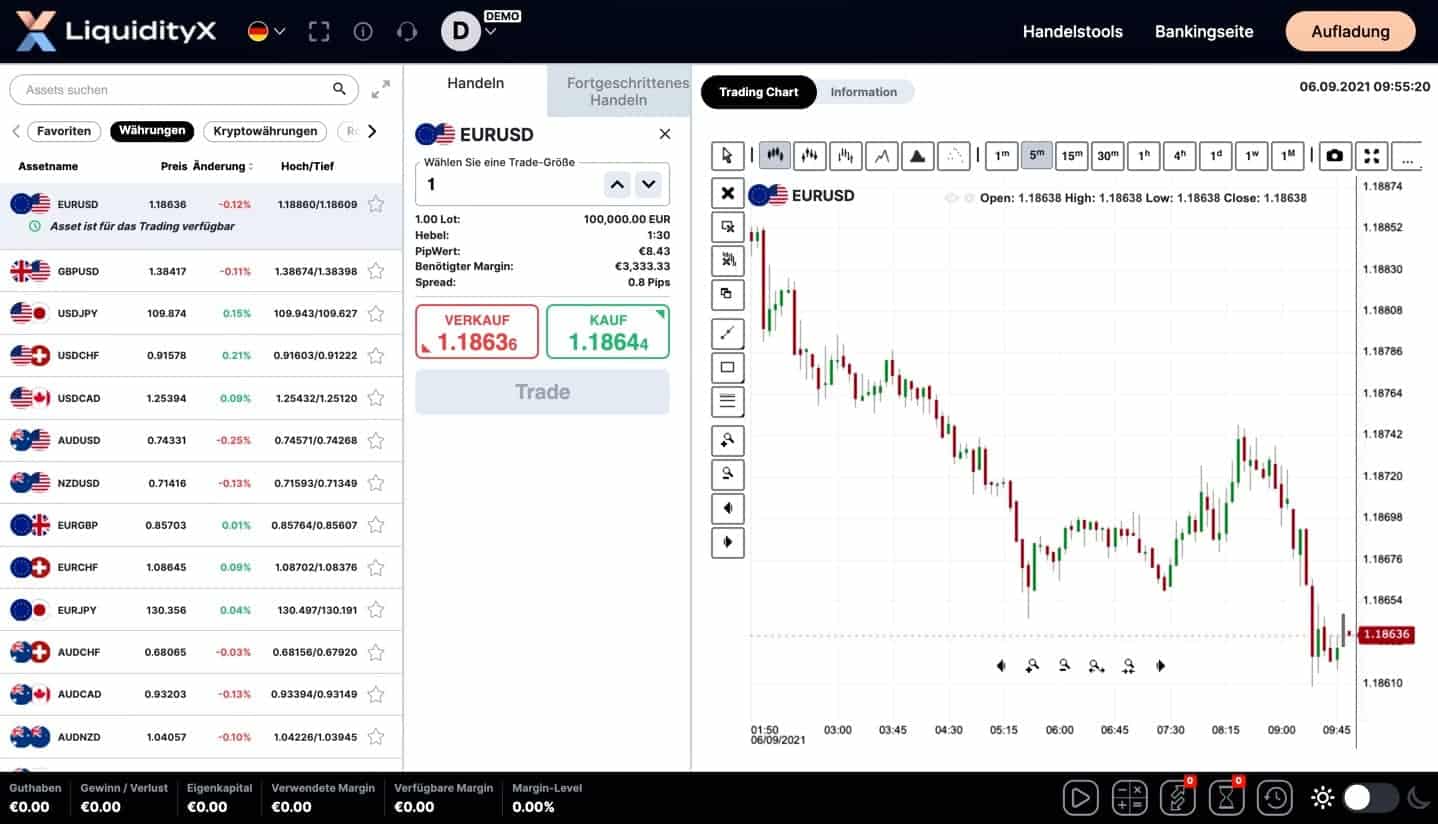Decrease trade size with down arrow
The height and width of the screenshot is (824, 1438).
click(x=649, y=184)
